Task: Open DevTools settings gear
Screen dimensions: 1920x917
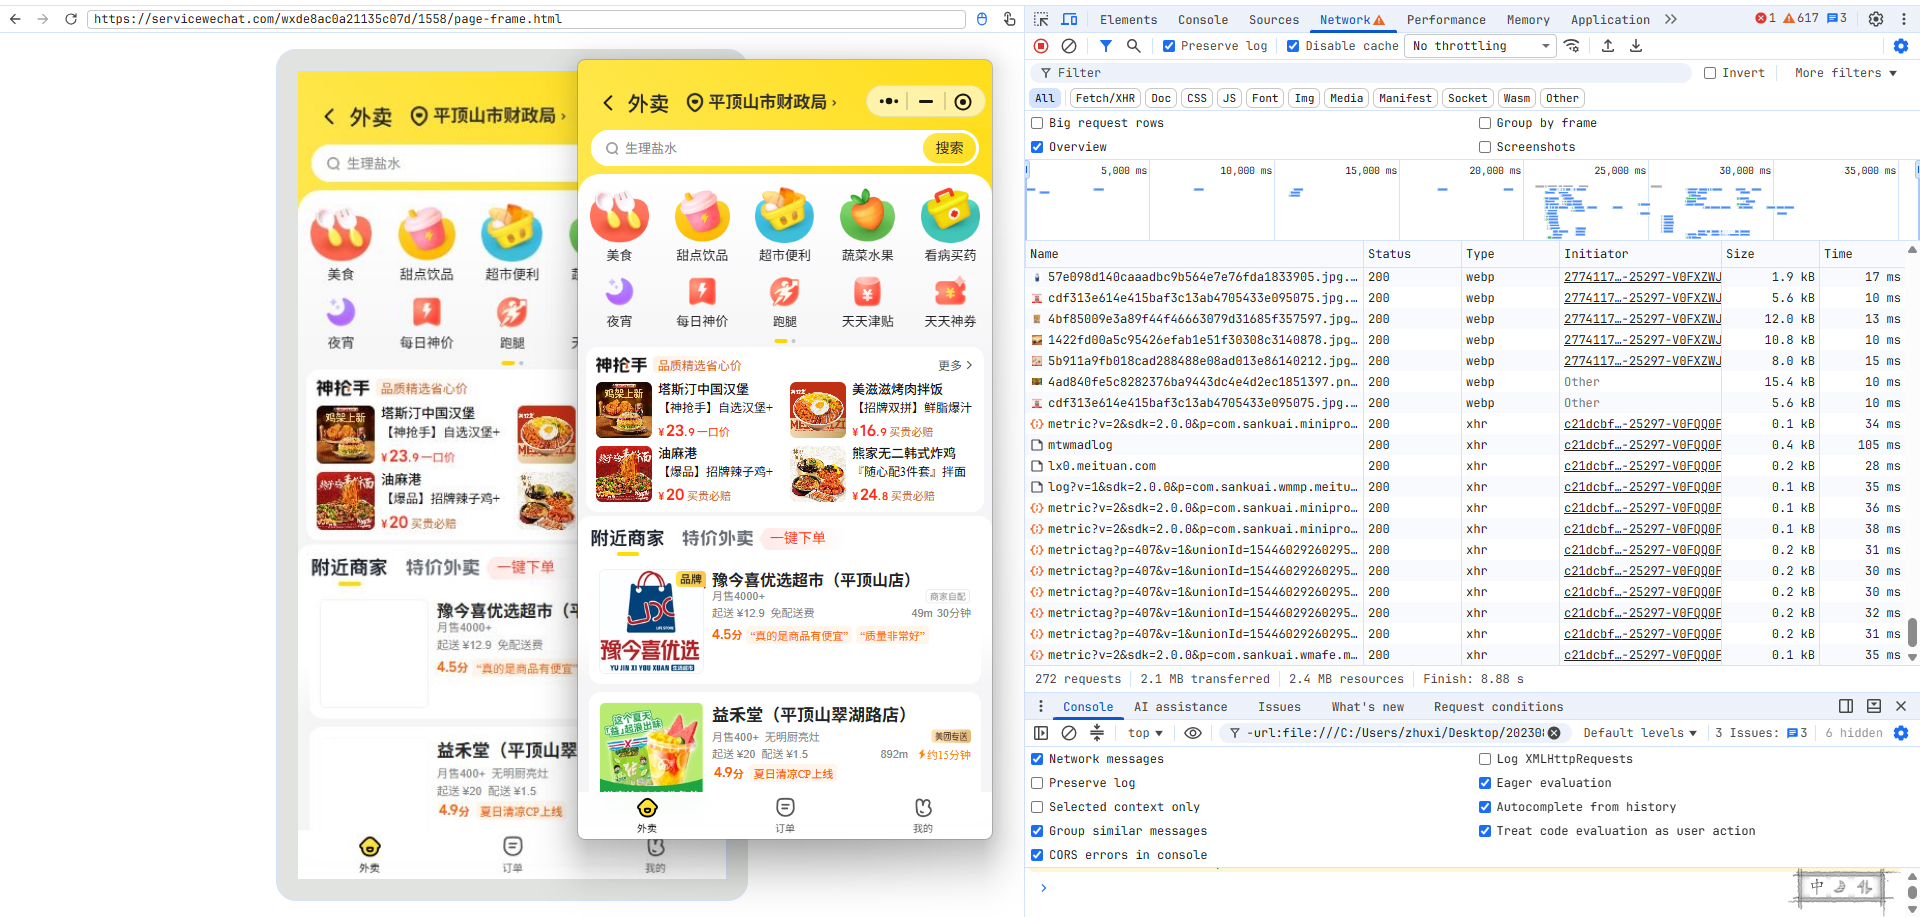Action: click(x=1876, y=19)
